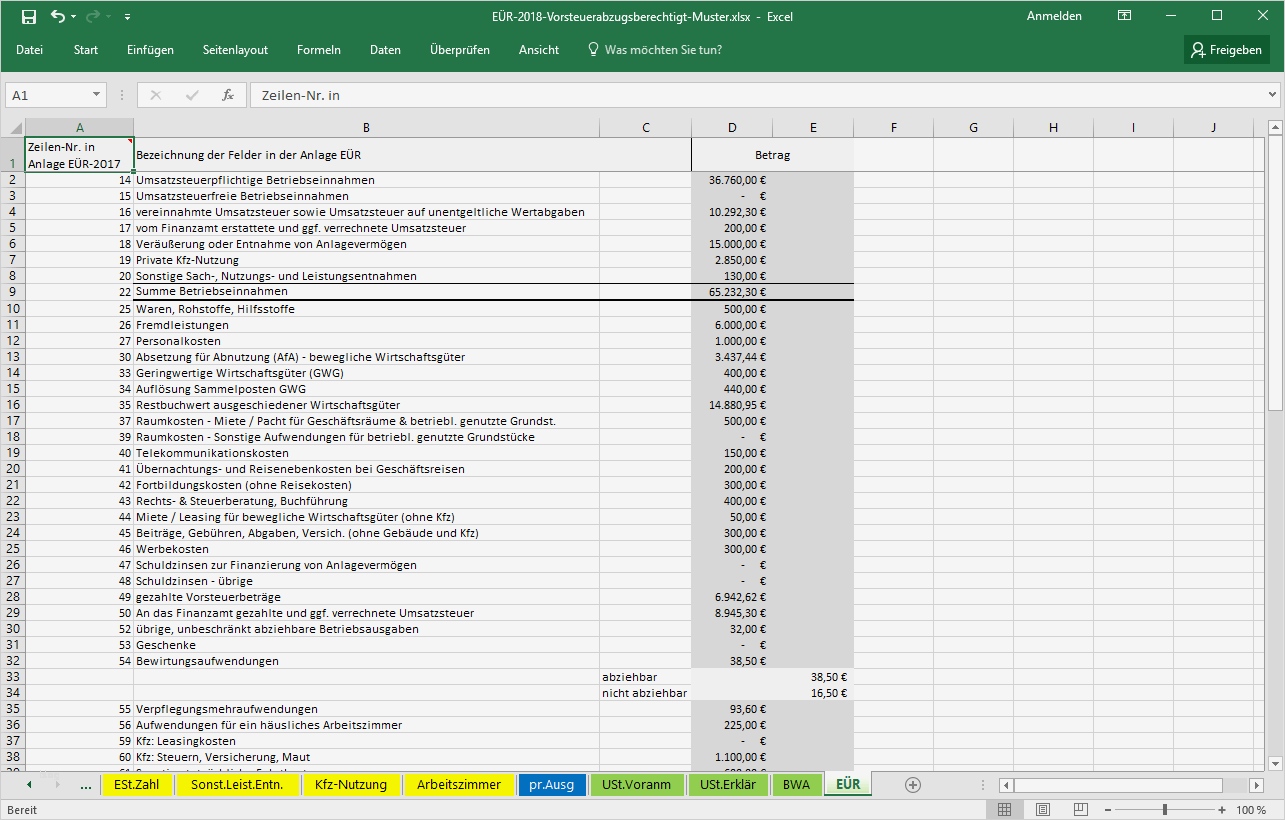The width and height of the screenshot is (1285, 820).
Task: Expand the Undo history dropdown
Action: pos(72,16)
